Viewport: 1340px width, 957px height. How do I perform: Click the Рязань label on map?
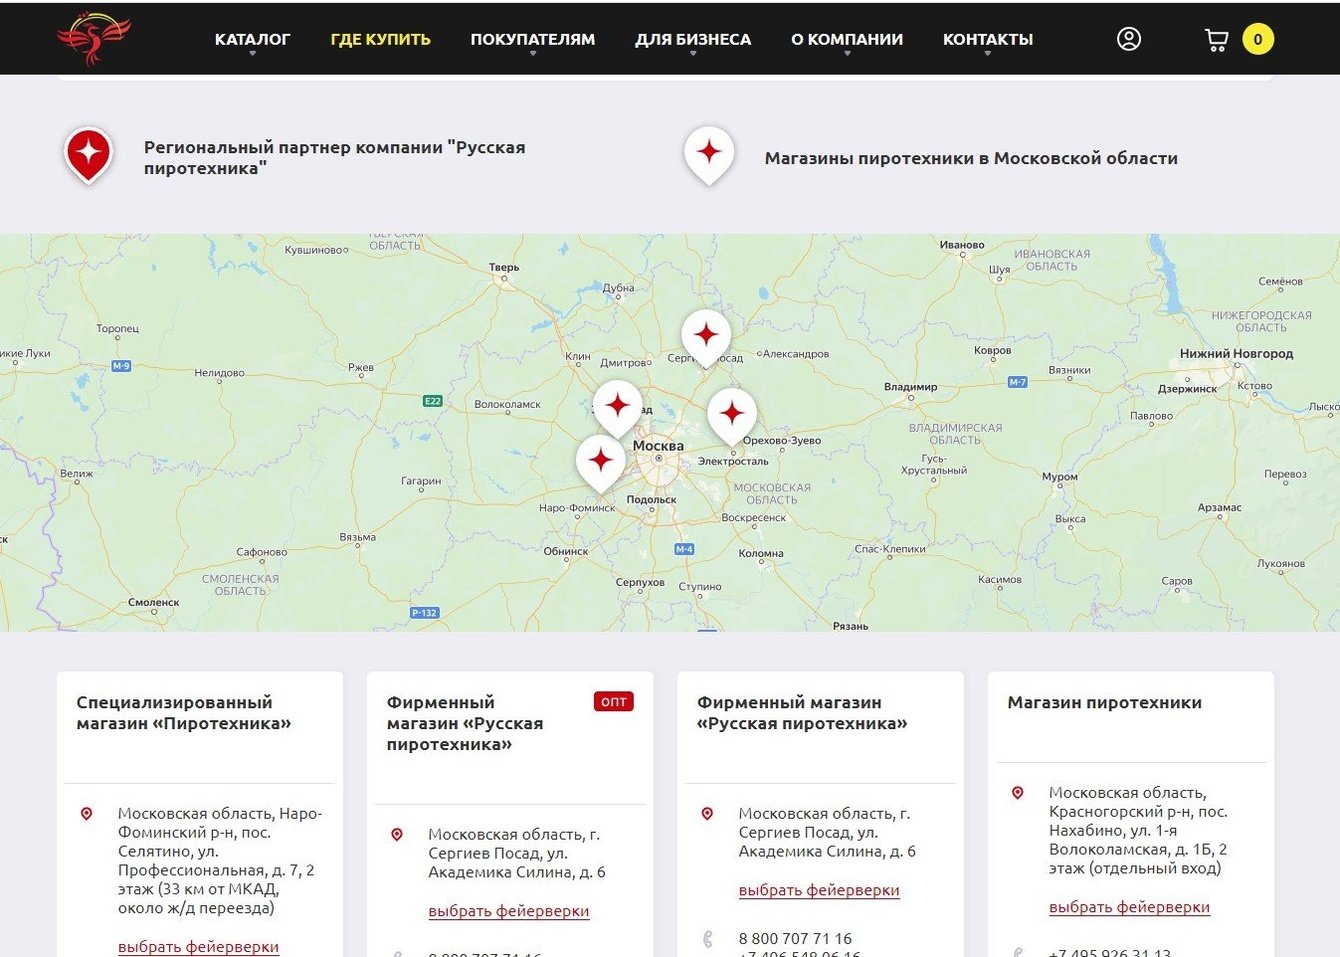coord(851,626)
